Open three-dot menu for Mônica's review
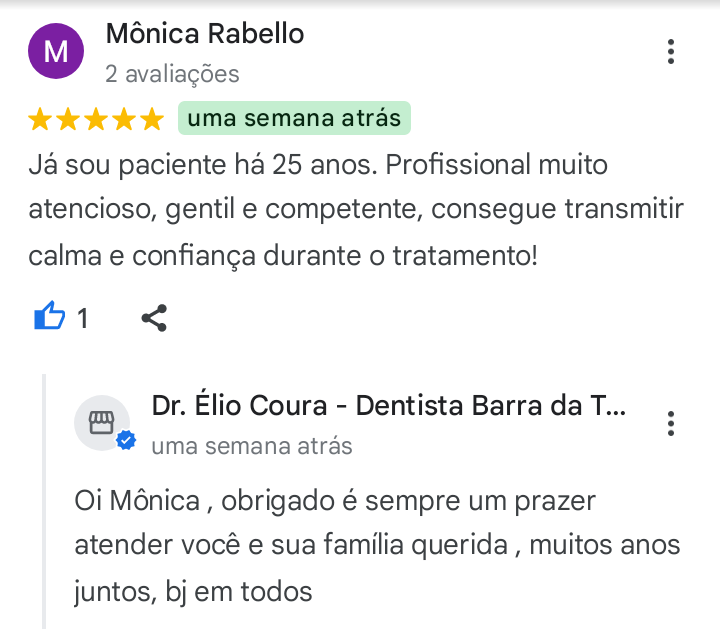The image size is (720, 630). click(670, 51)
